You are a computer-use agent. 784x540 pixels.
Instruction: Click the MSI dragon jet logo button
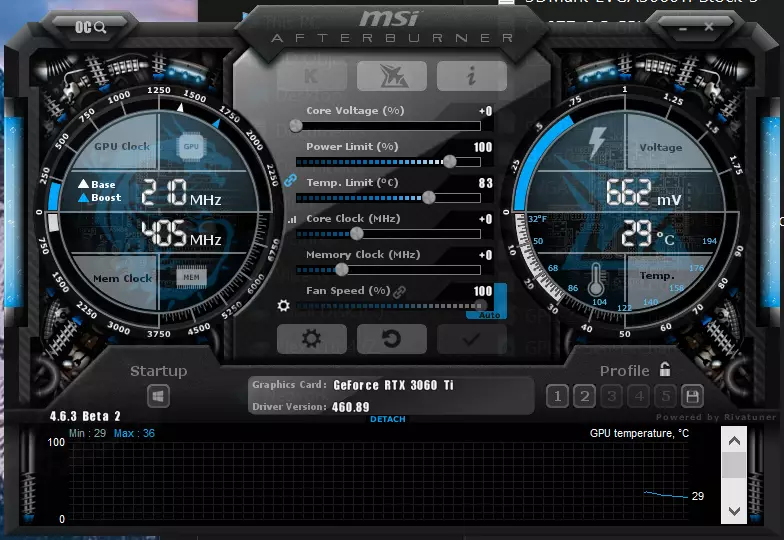[x=392, y=76]
